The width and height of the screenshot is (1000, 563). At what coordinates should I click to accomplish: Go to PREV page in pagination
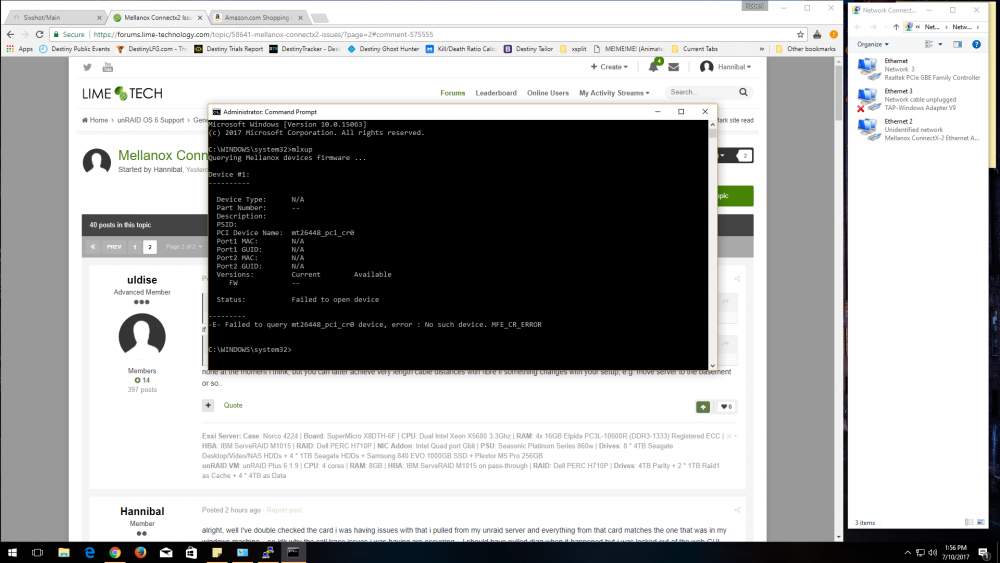click(x=114, y=247)
